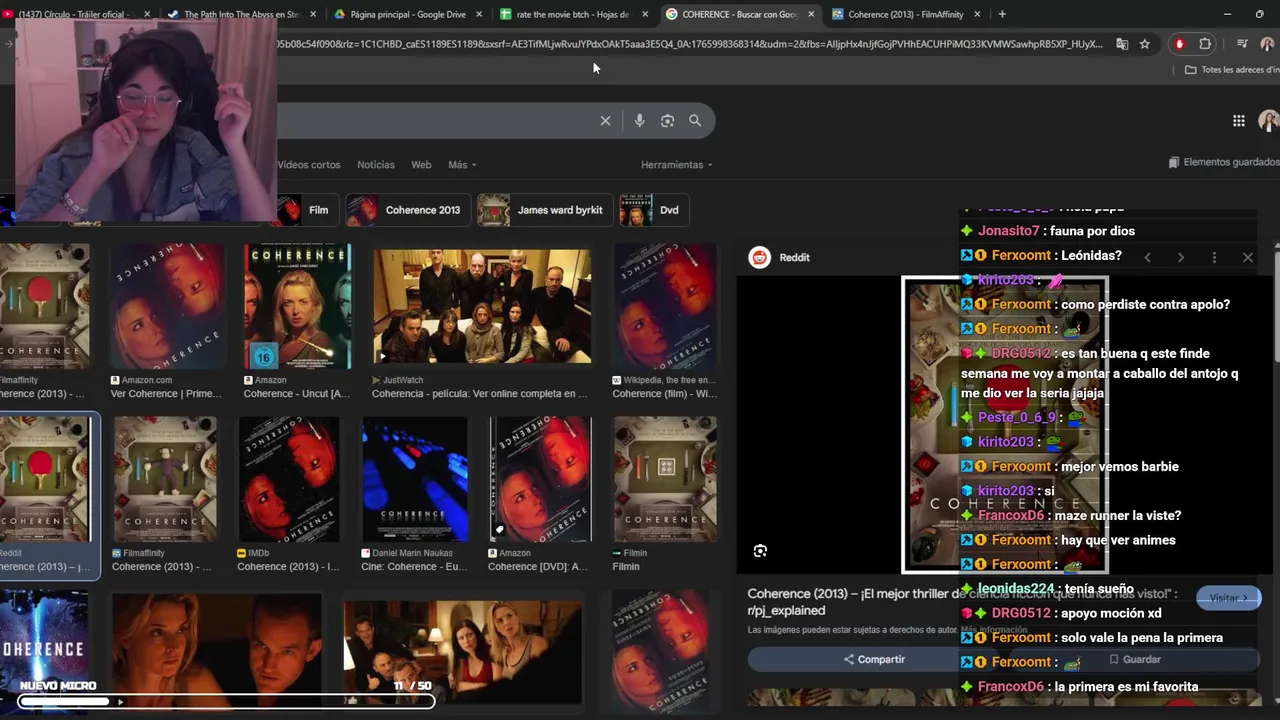Click the Visitar button in preview
This screenshot has width=1280, height=720.
(1228, 598)
